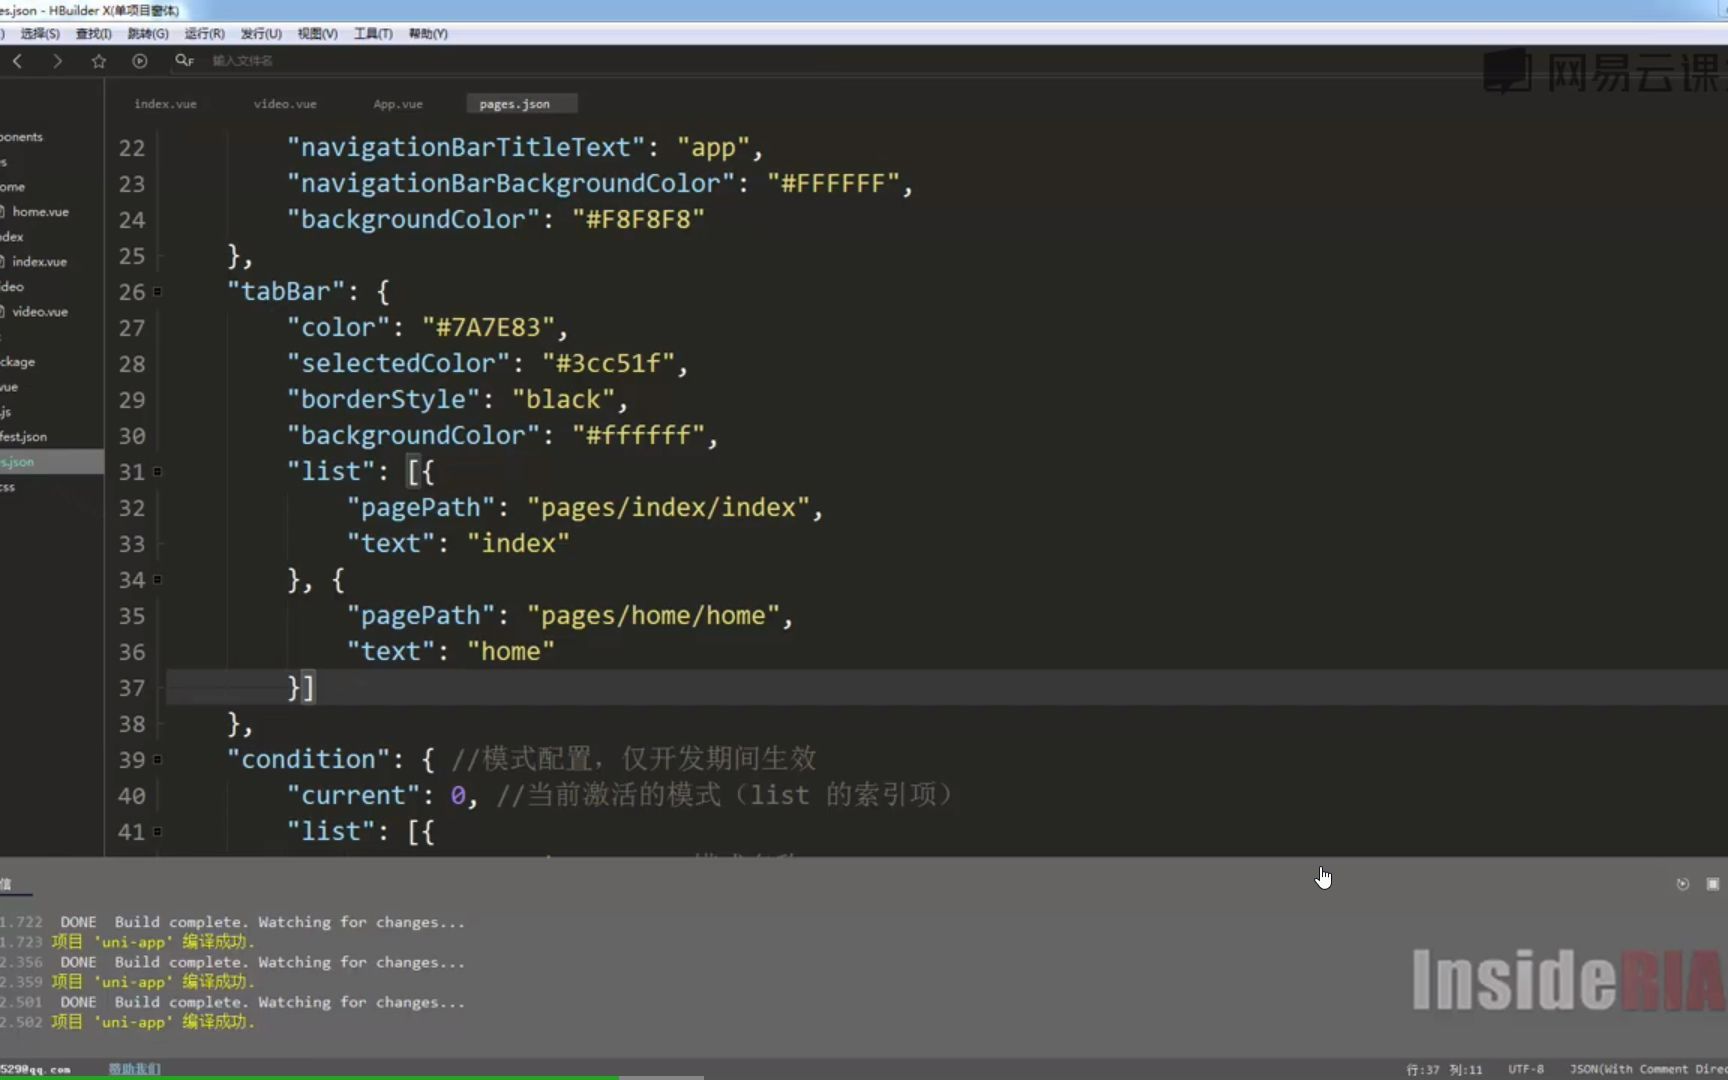Collapse the fold marker at line 34
The width and height of the screenshot is (1728, 1080).
click(157, 580)
